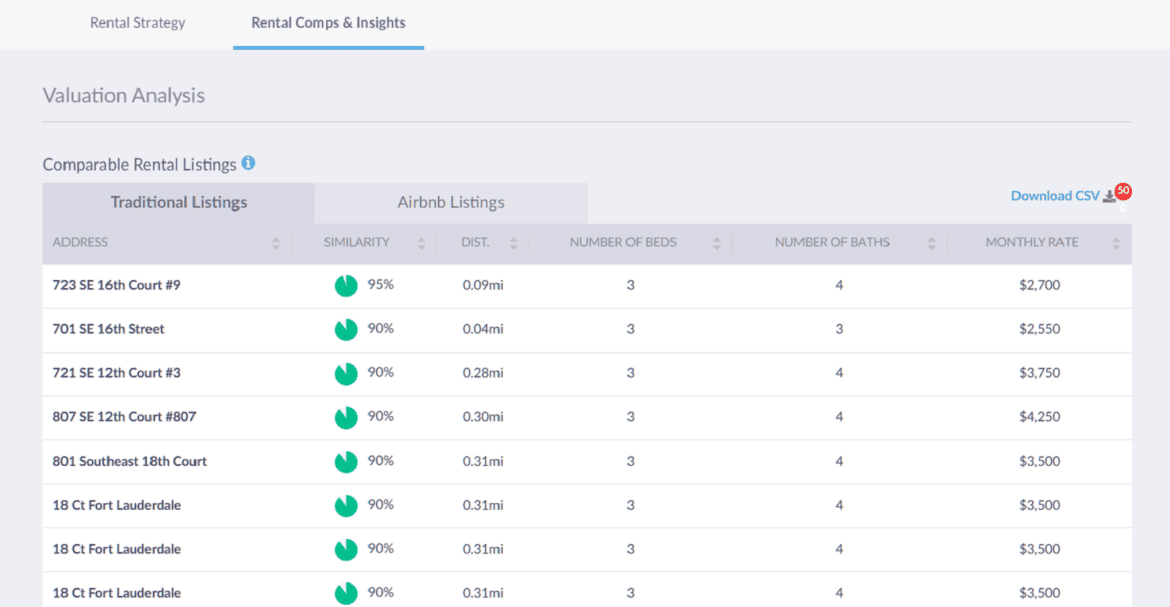Click the similarity pie icon for 721 SE 12th Court #3
Screen dimensions: 1170x607
click(346, 374)
